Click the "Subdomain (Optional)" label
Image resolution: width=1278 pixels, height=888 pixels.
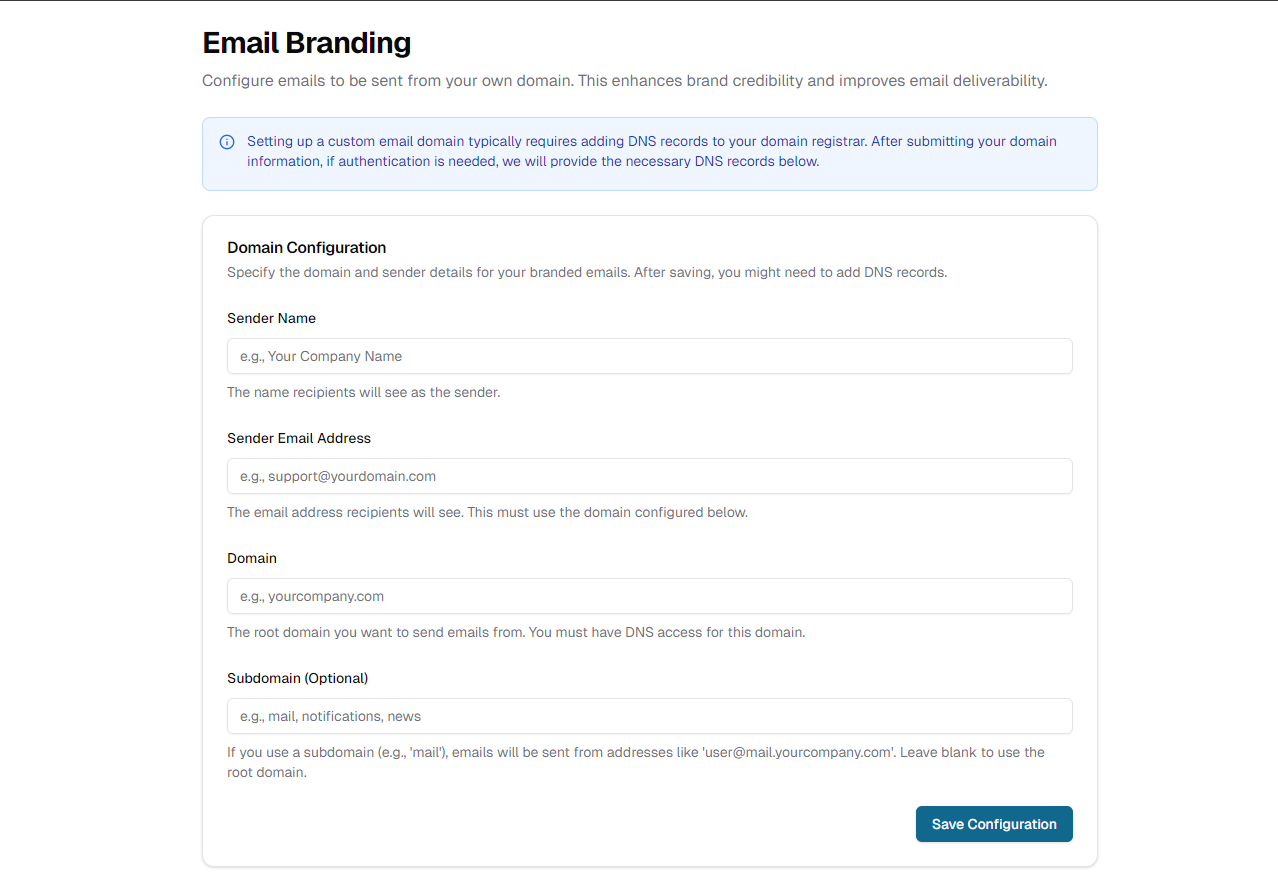pos(298,678)
